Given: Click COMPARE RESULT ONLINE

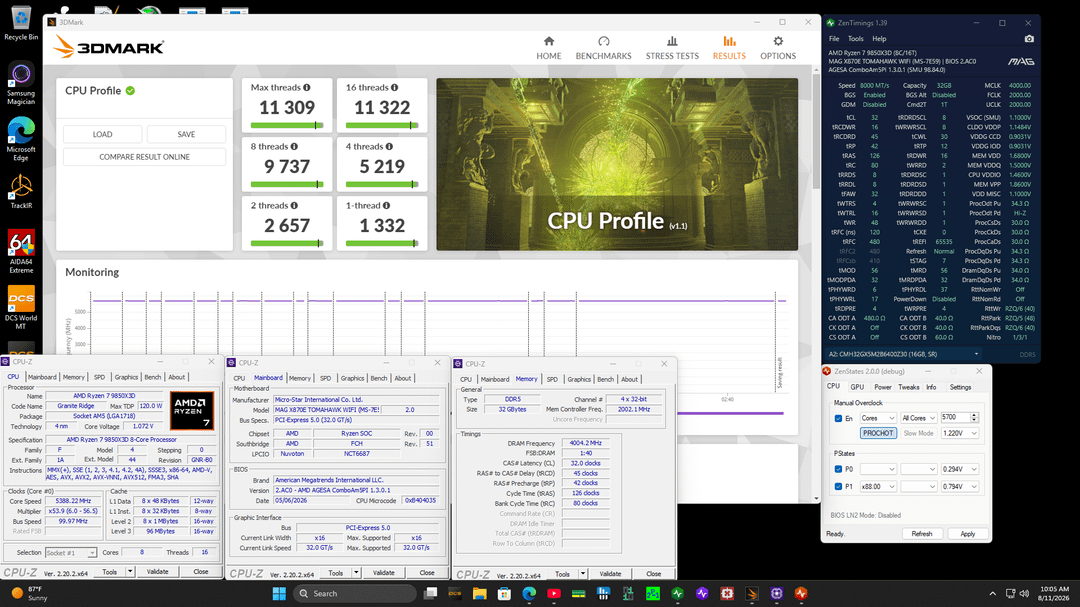Looking at the screenshot, I should (x=145, y=157).
